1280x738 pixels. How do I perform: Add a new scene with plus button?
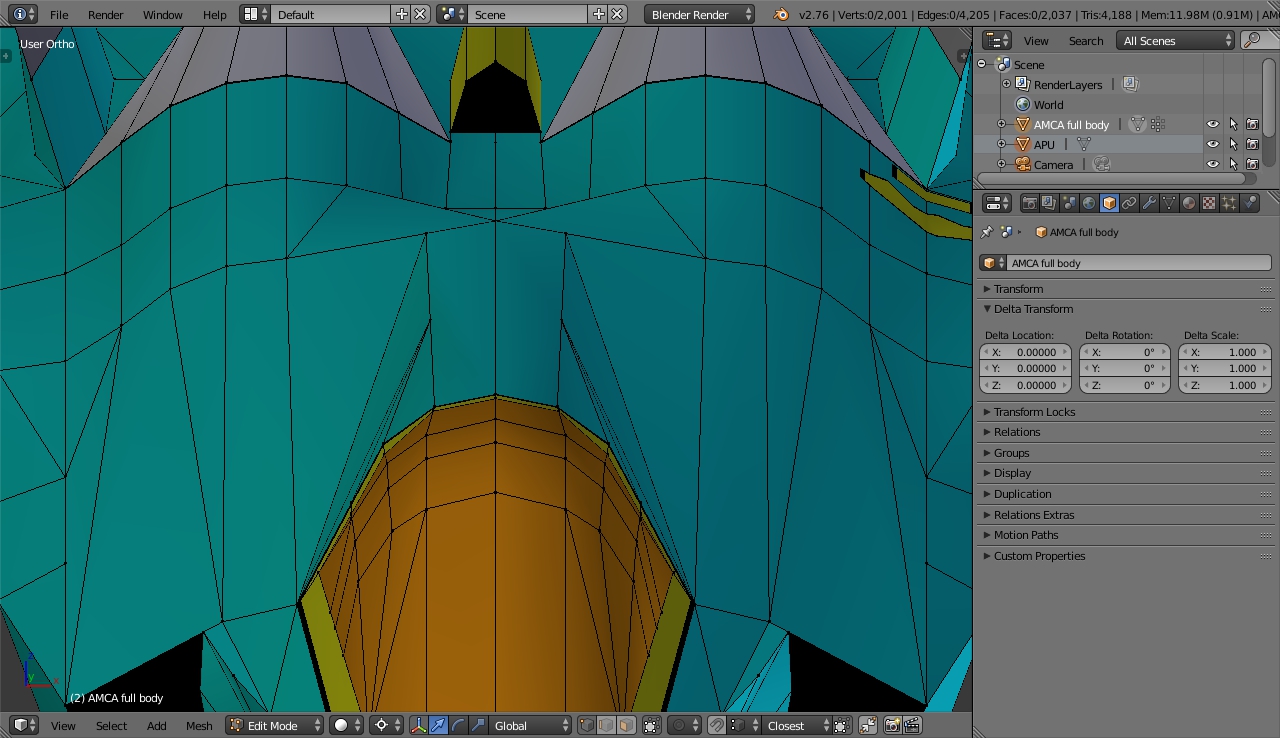(599, 14)
